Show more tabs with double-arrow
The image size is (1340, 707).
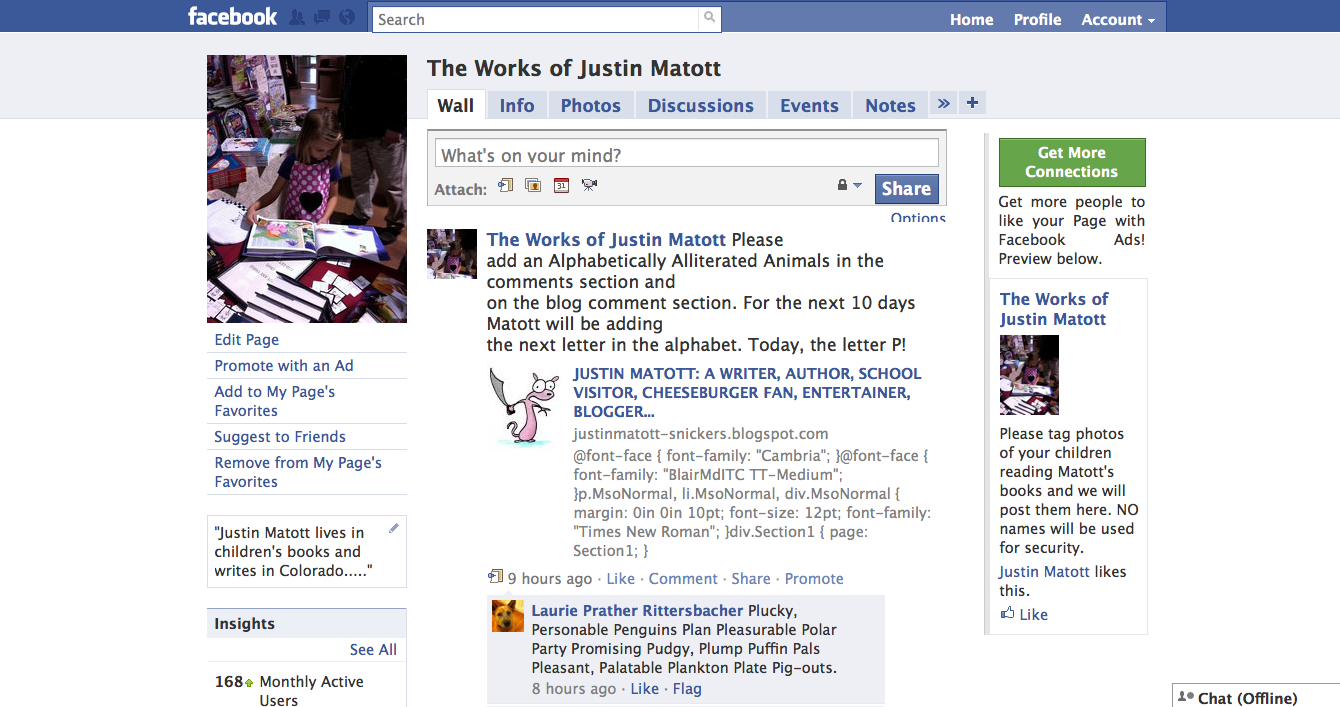(x=943, y=103)
